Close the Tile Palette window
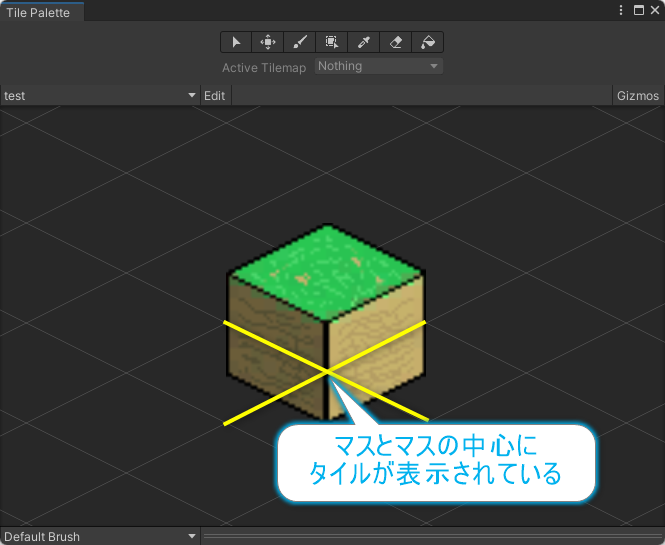665x545 pixels. point(655,10)
